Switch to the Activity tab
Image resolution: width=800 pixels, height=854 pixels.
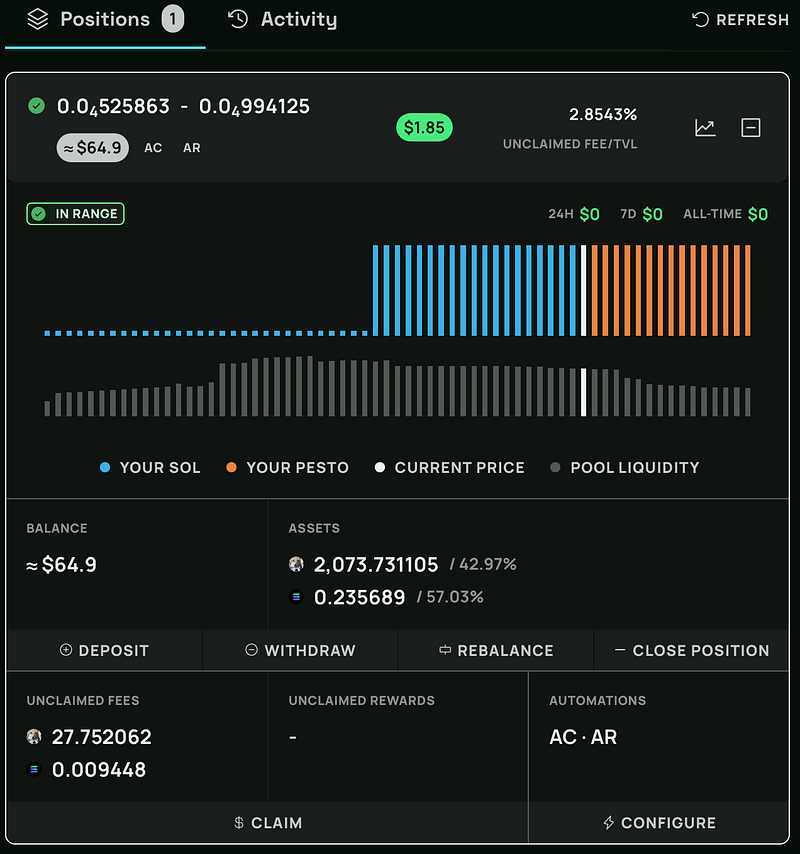(282, 20)
